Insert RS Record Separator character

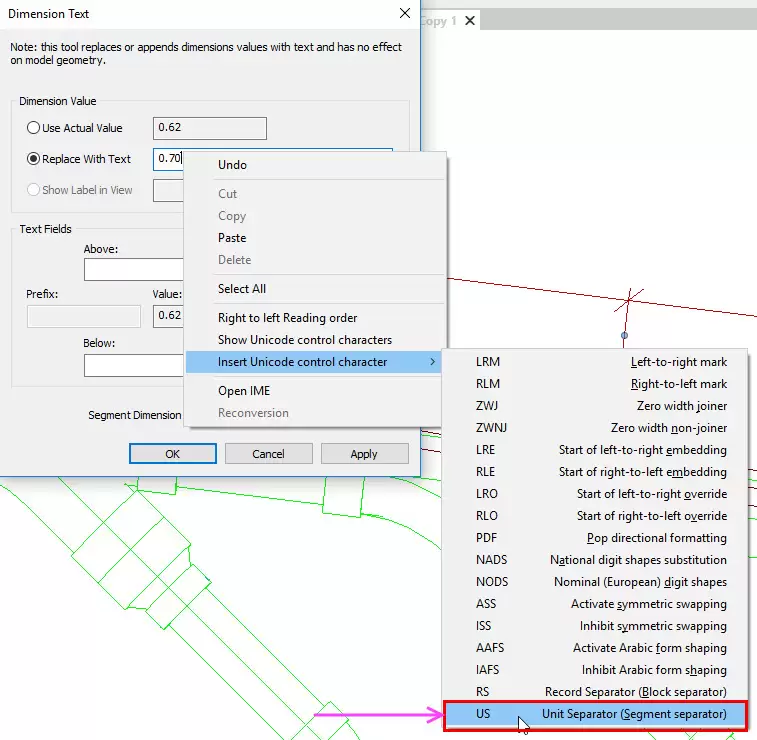click(x=595, y=692)
